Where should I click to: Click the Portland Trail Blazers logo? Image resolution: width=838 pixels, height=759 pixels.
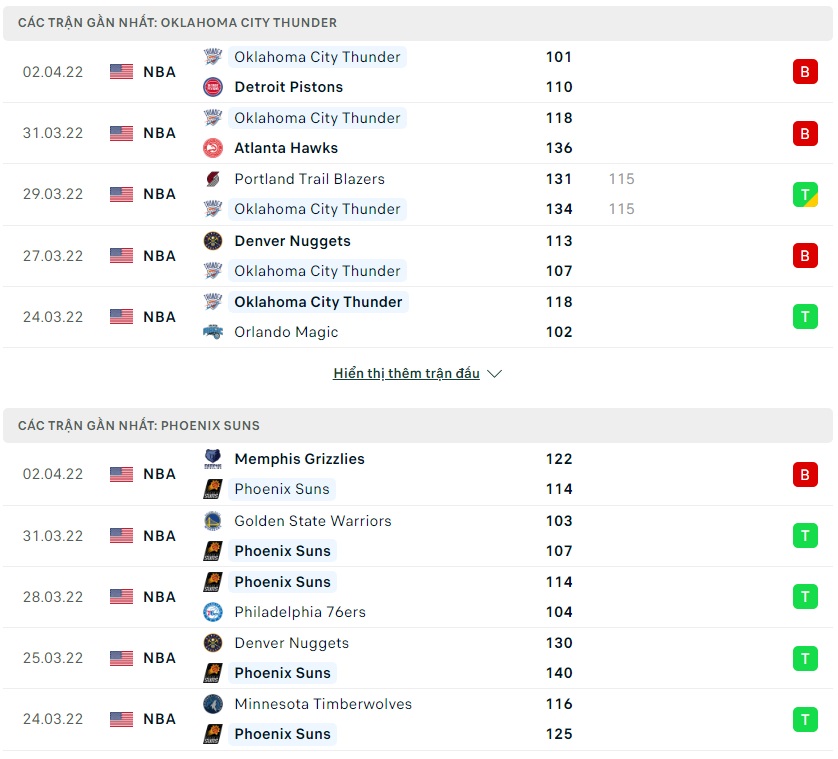pos(212,179)
